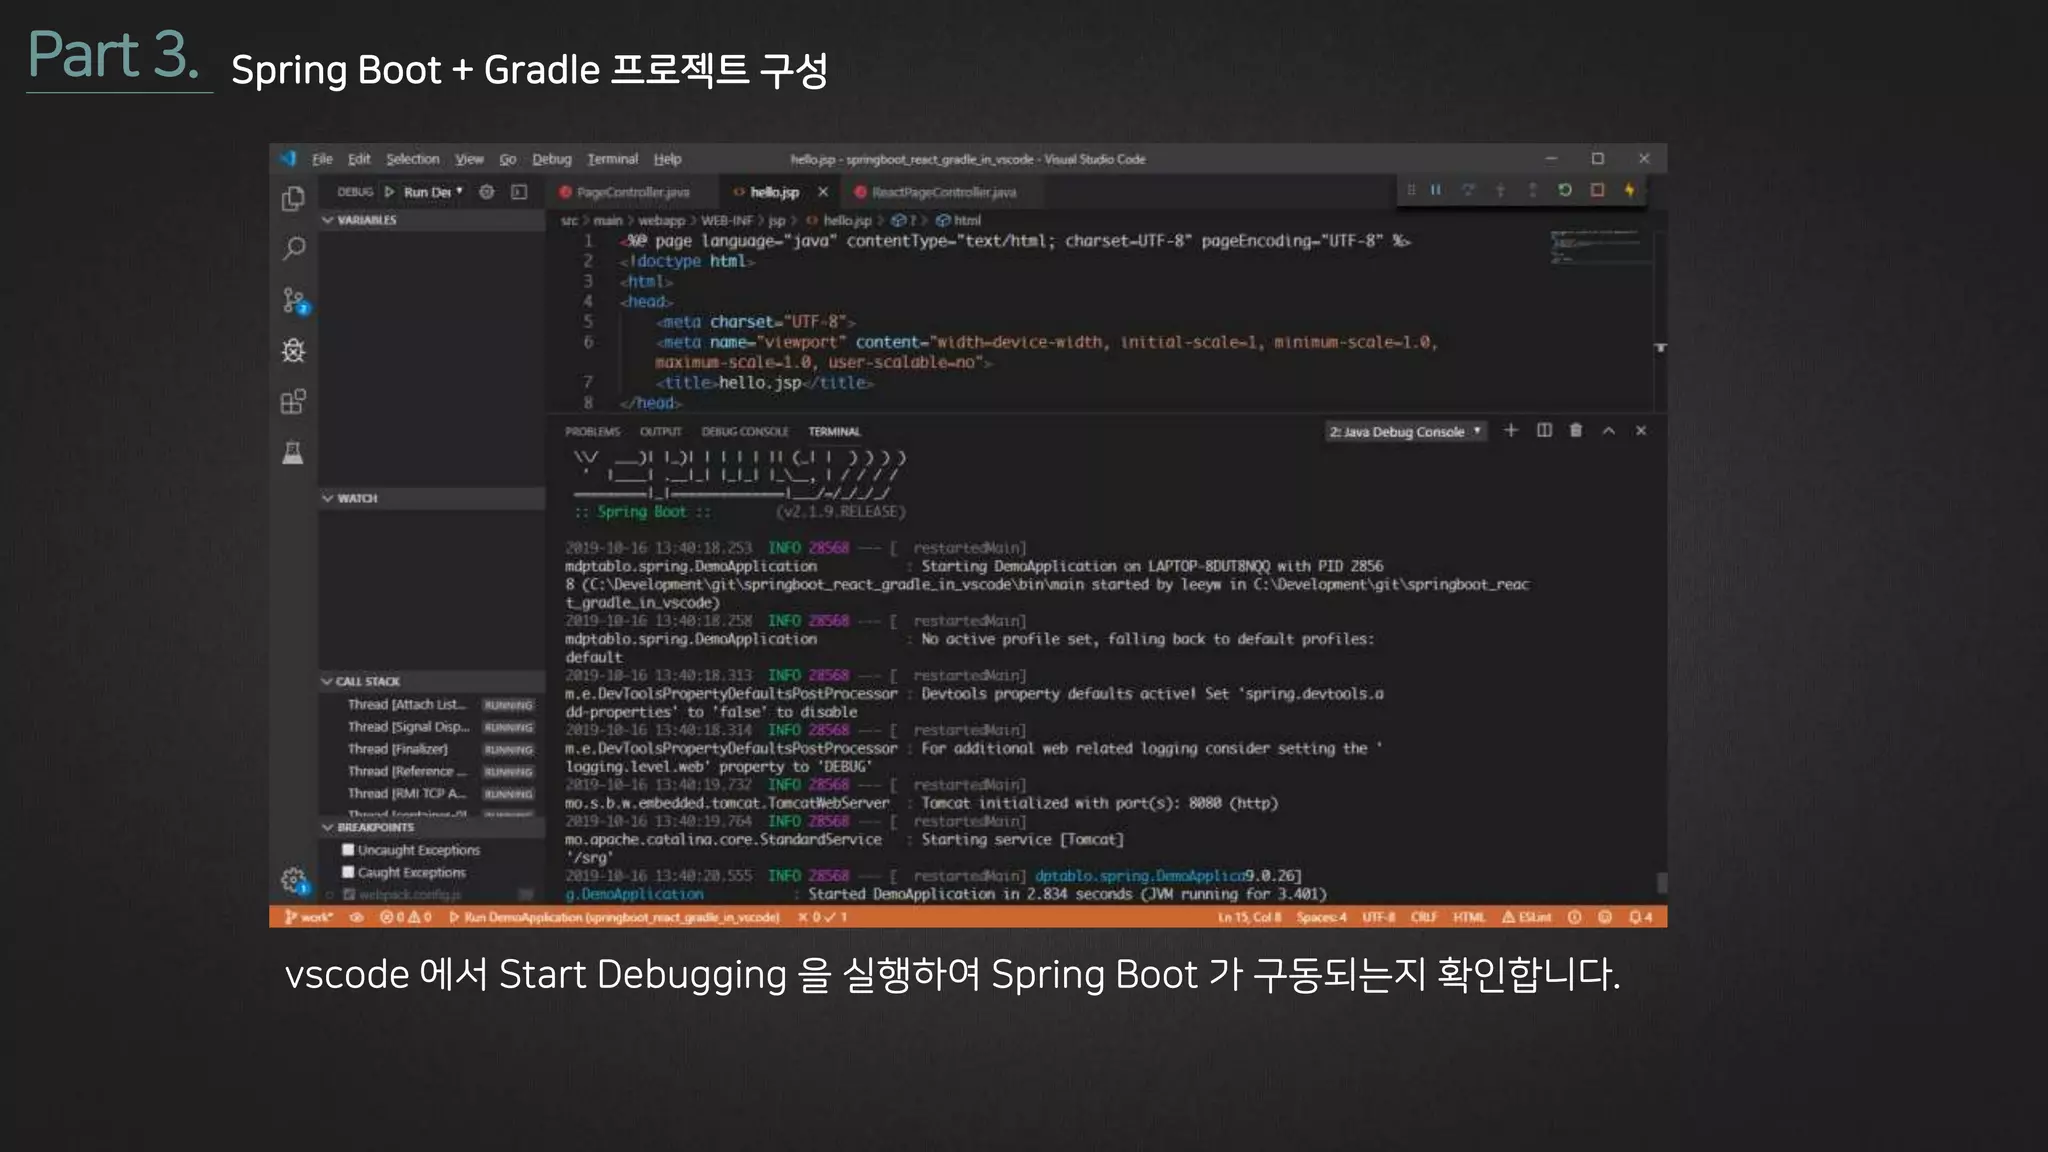Open the Help menu
This screenshot has height=1152, width=2048.
[x=667, y=159]
